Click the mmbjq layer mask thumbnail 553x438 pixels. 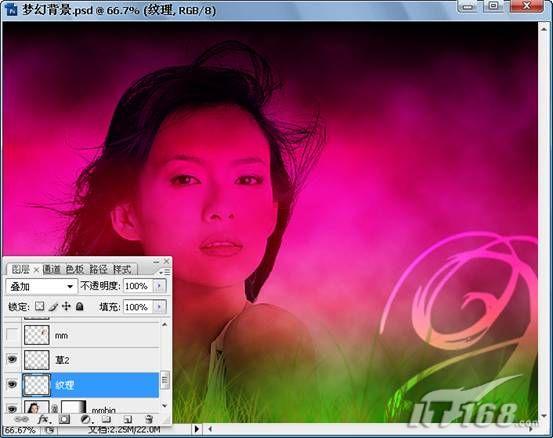click(x=74, y=407)
